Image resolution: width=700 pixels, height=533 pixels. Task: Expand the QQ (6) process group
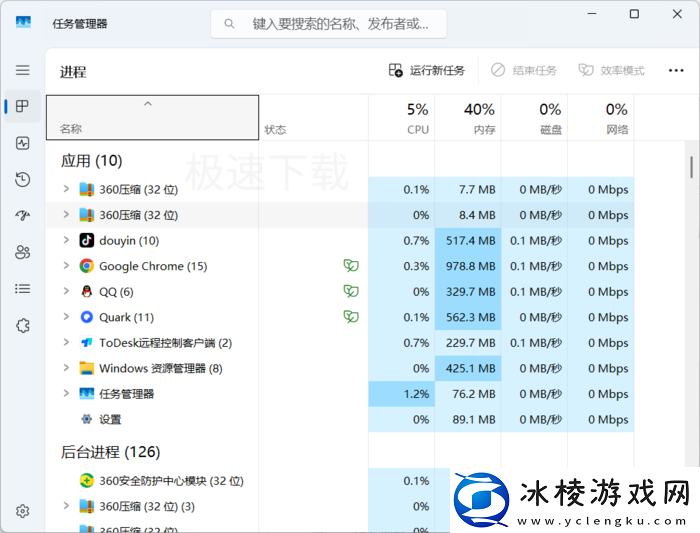[x=66, y=291]
